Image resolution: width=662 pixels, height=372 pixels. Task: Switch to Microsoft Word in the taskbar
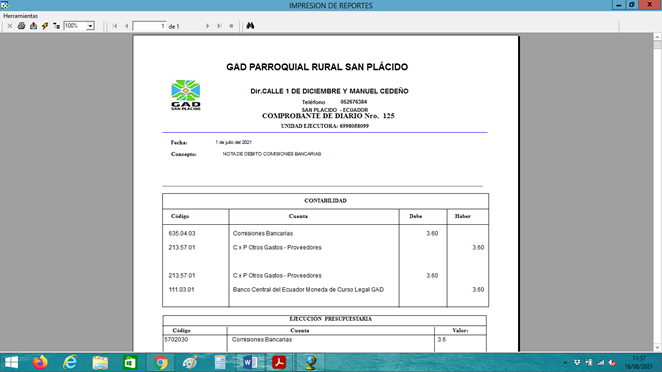[x=250, y=362]
